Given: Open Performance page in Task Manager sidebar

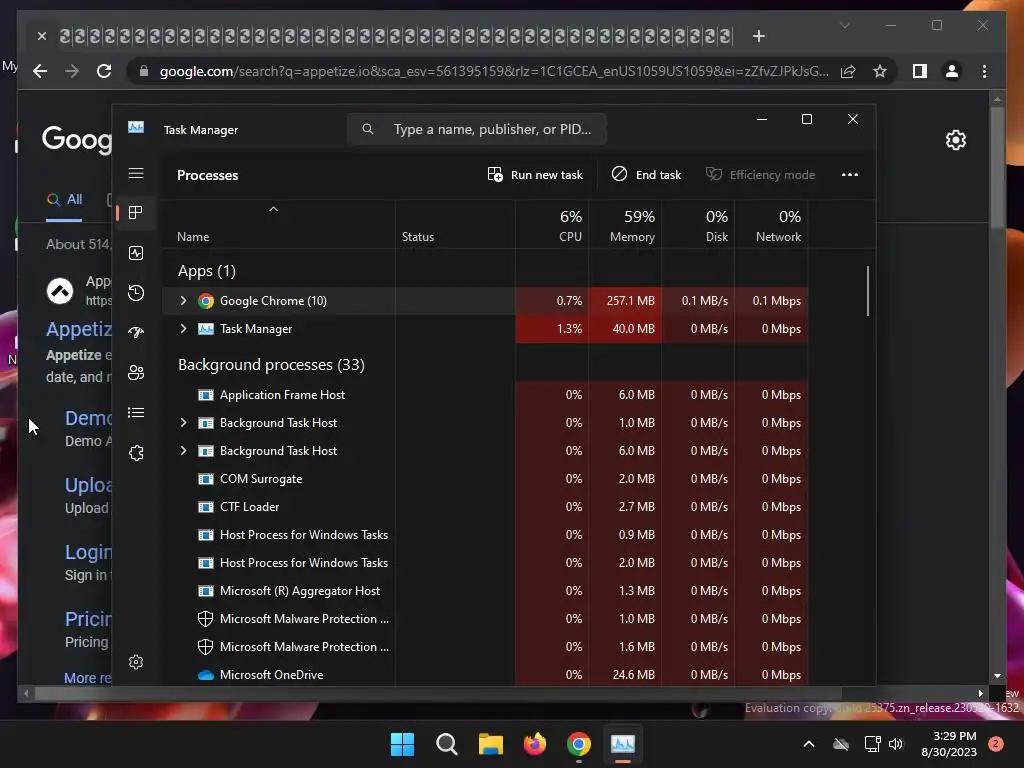Looking at the screenshot, I should 136,253.
